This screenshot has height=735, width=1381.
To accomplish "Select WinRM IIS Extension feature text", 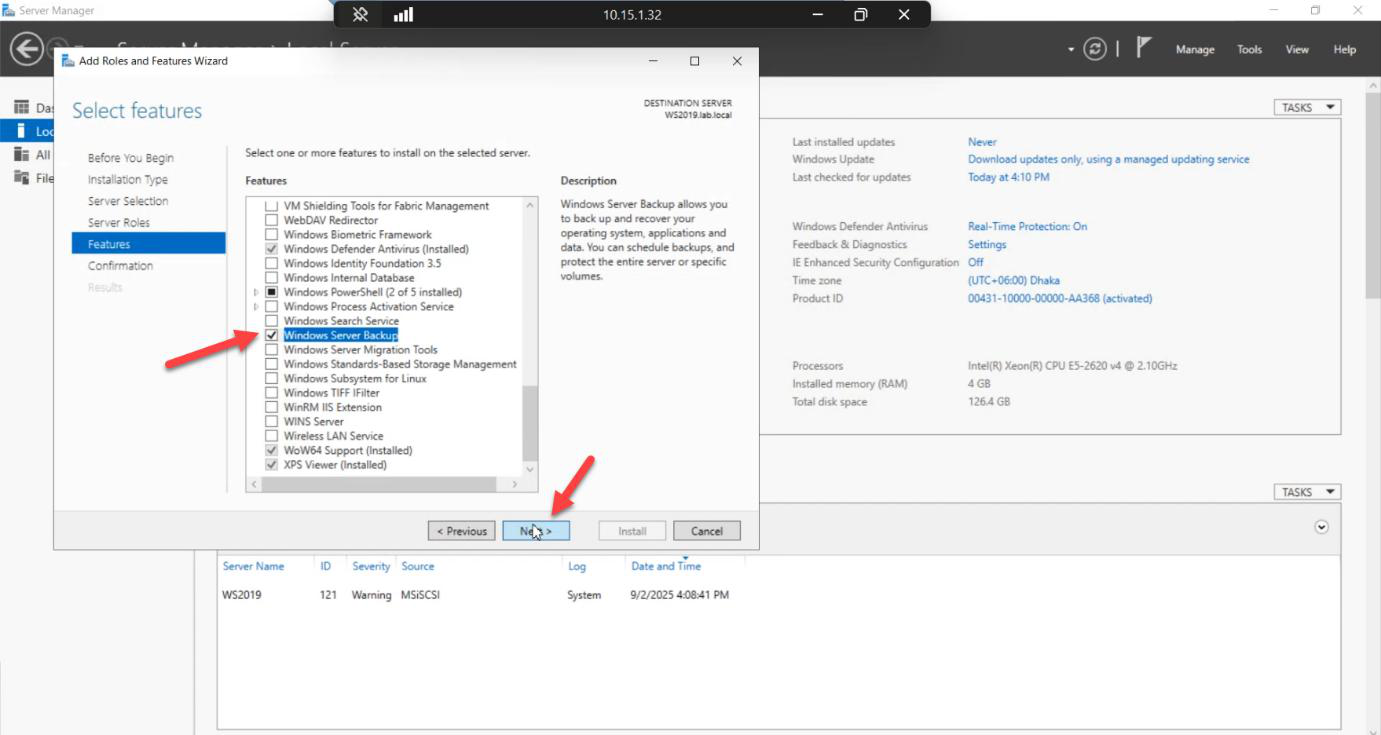I will tap(333, 407).
